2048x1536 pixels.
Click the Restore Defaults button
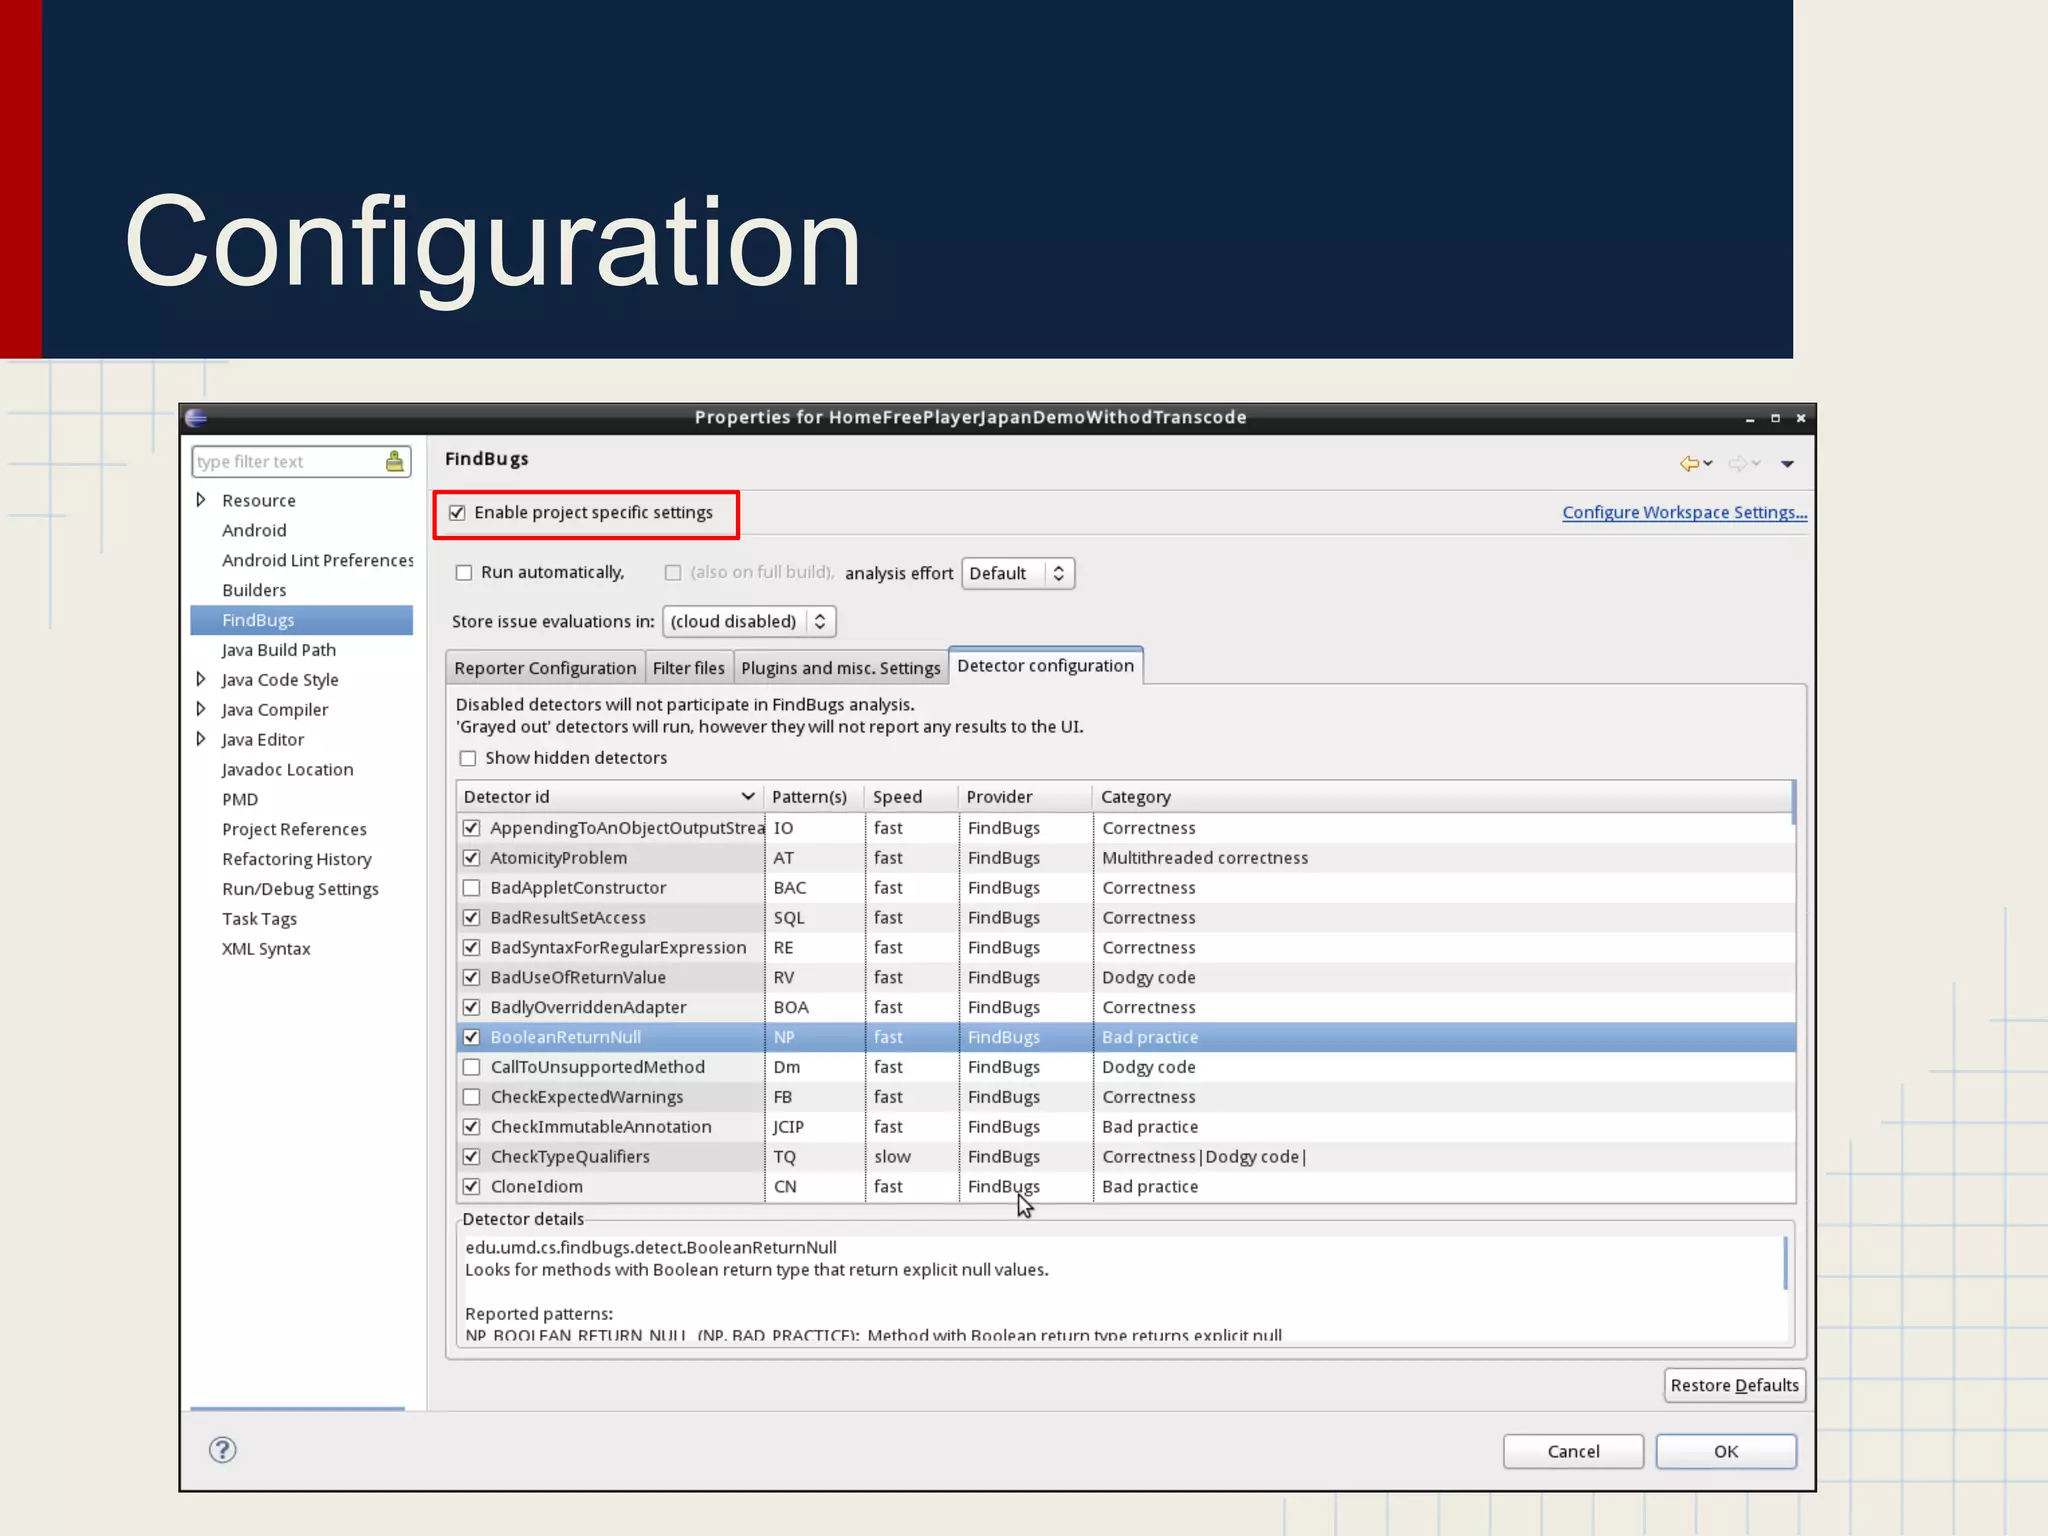pos(1734,1385)
